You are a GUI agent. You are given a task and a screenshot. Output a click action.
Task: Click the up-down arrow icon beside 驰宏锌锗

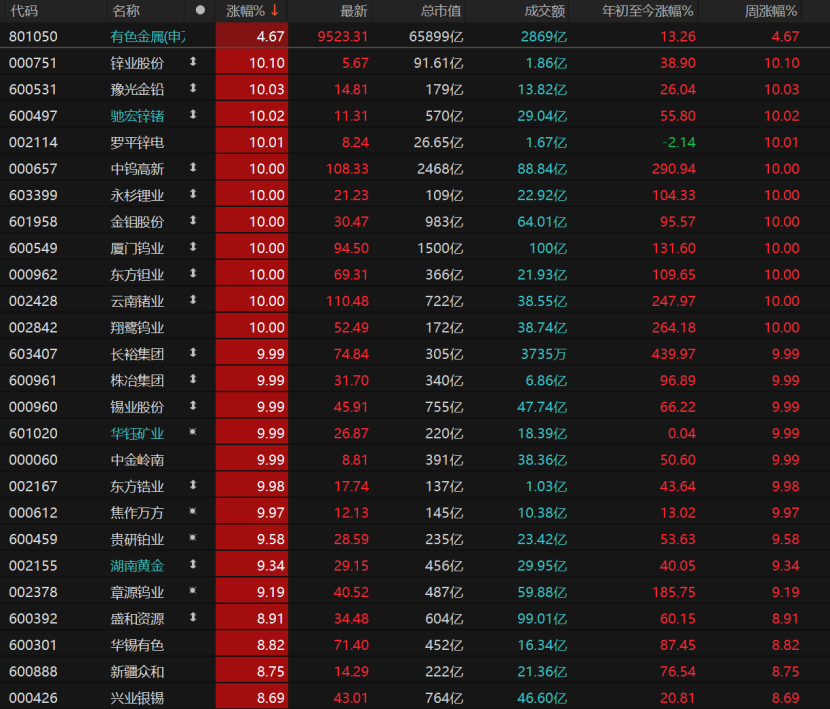tap(193, 115)
